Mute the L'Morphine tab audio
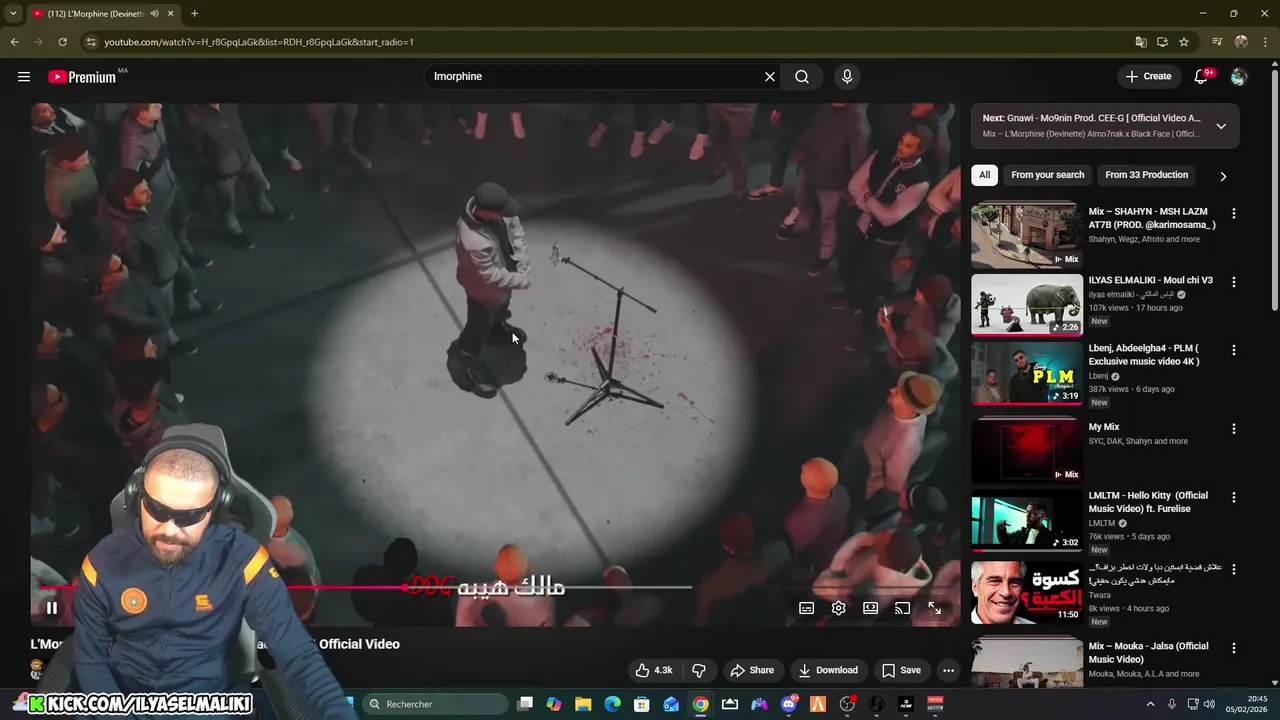1280x720 pixels. point(154,14)
